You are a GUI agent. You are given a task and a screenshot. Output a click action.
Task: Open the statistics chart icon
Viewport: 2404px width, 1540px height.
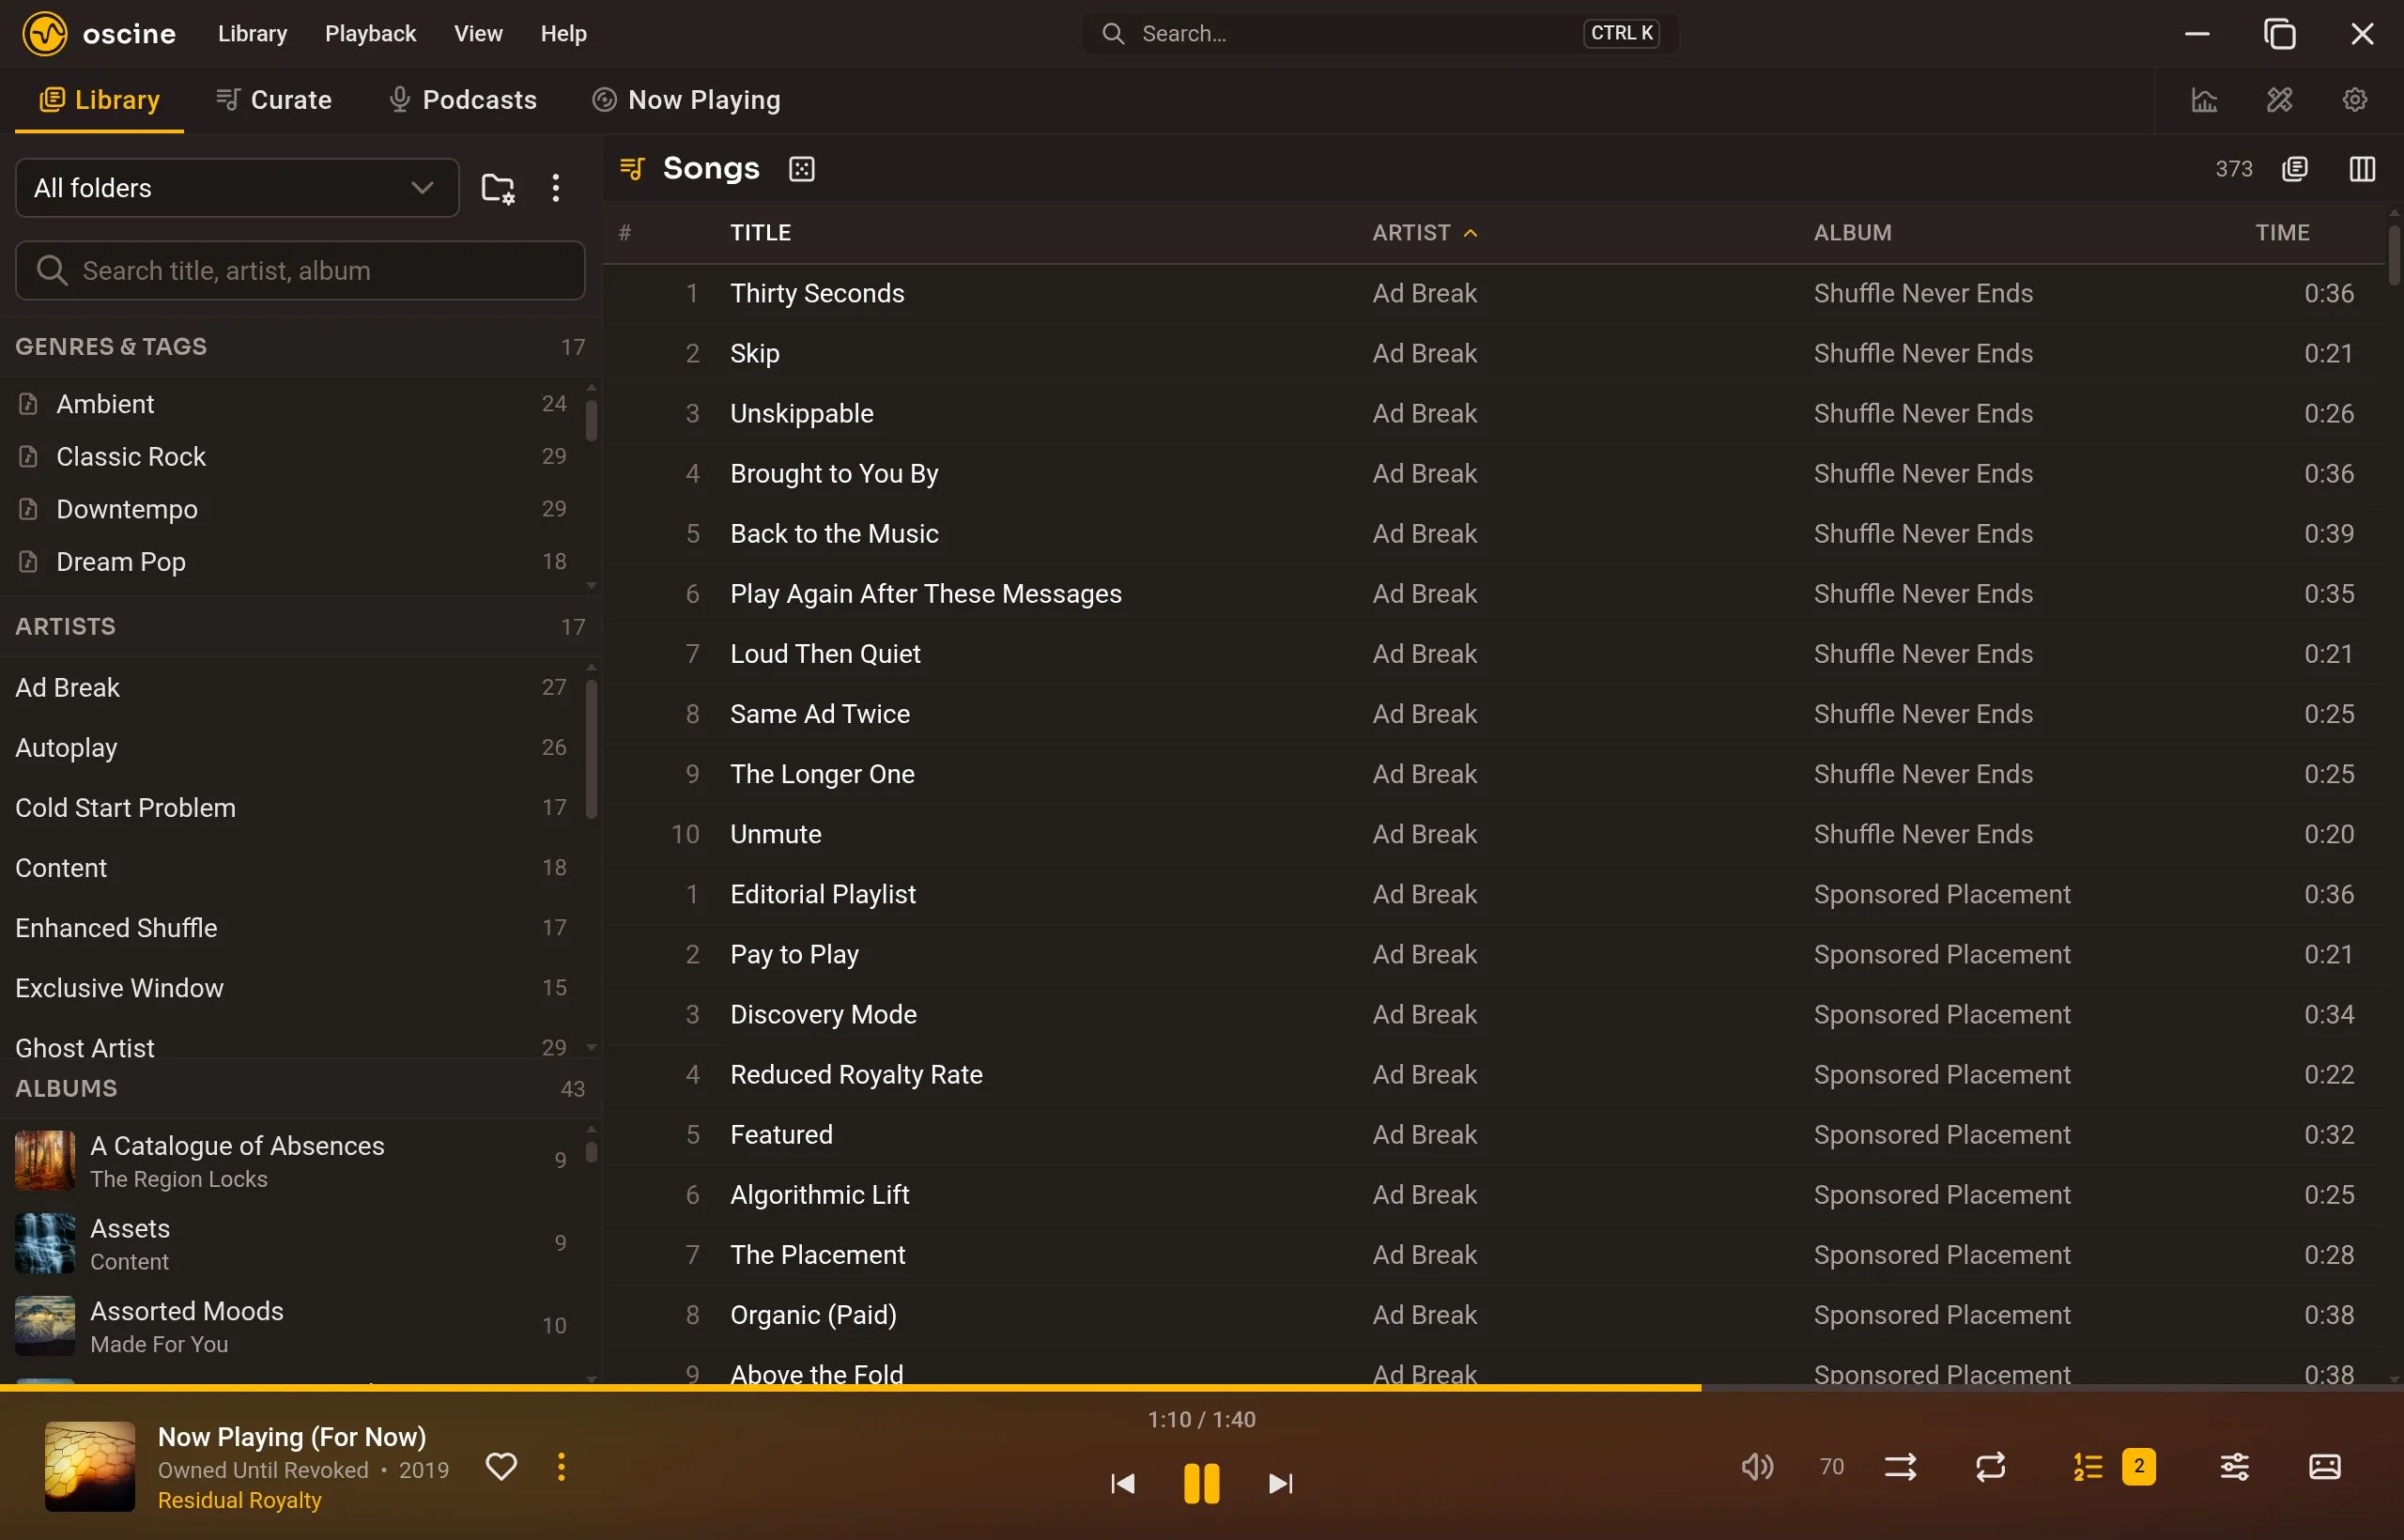coord(2204,100)
